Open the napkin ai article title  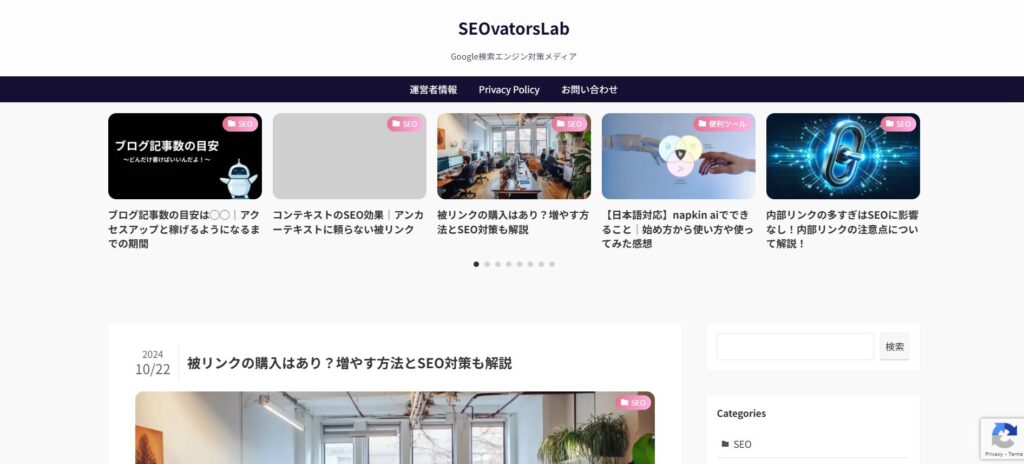coord(678,229)
